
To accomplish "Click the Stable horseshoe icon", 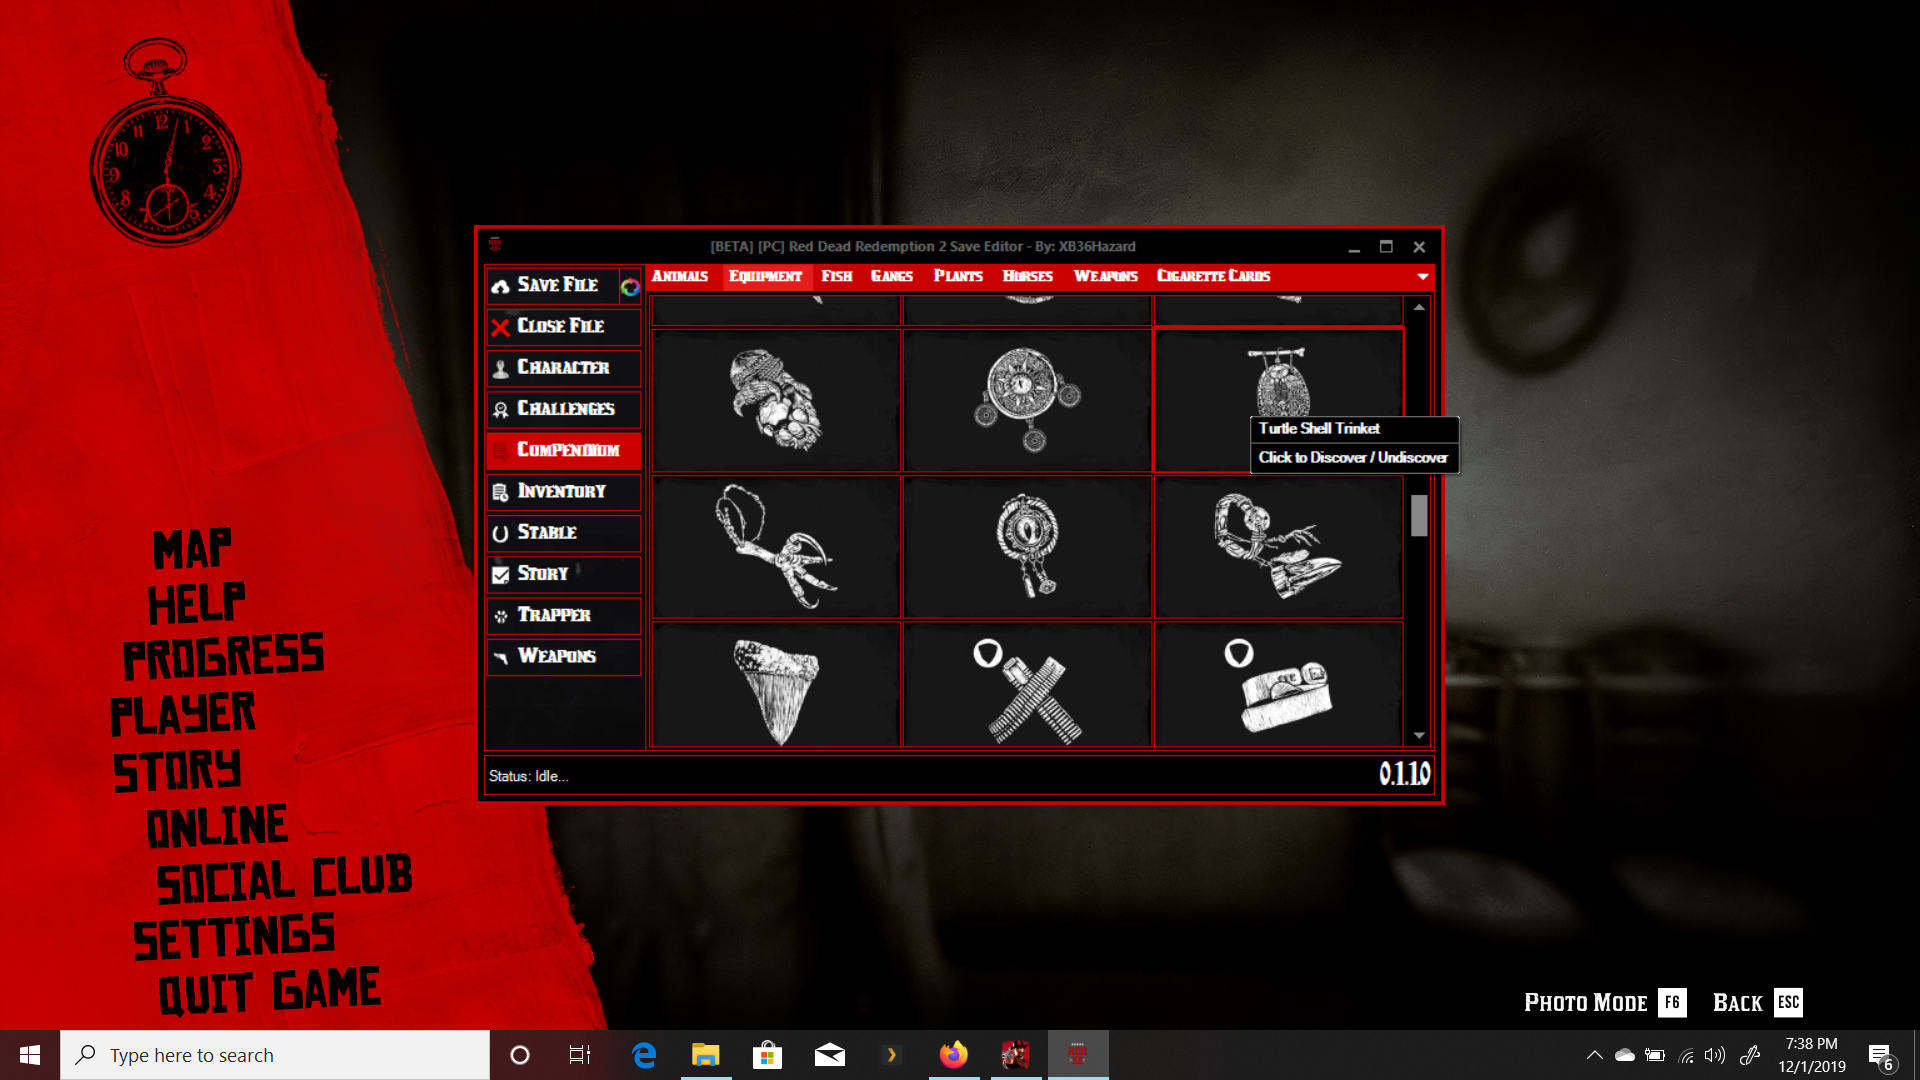I will click(x=501, y=533).
